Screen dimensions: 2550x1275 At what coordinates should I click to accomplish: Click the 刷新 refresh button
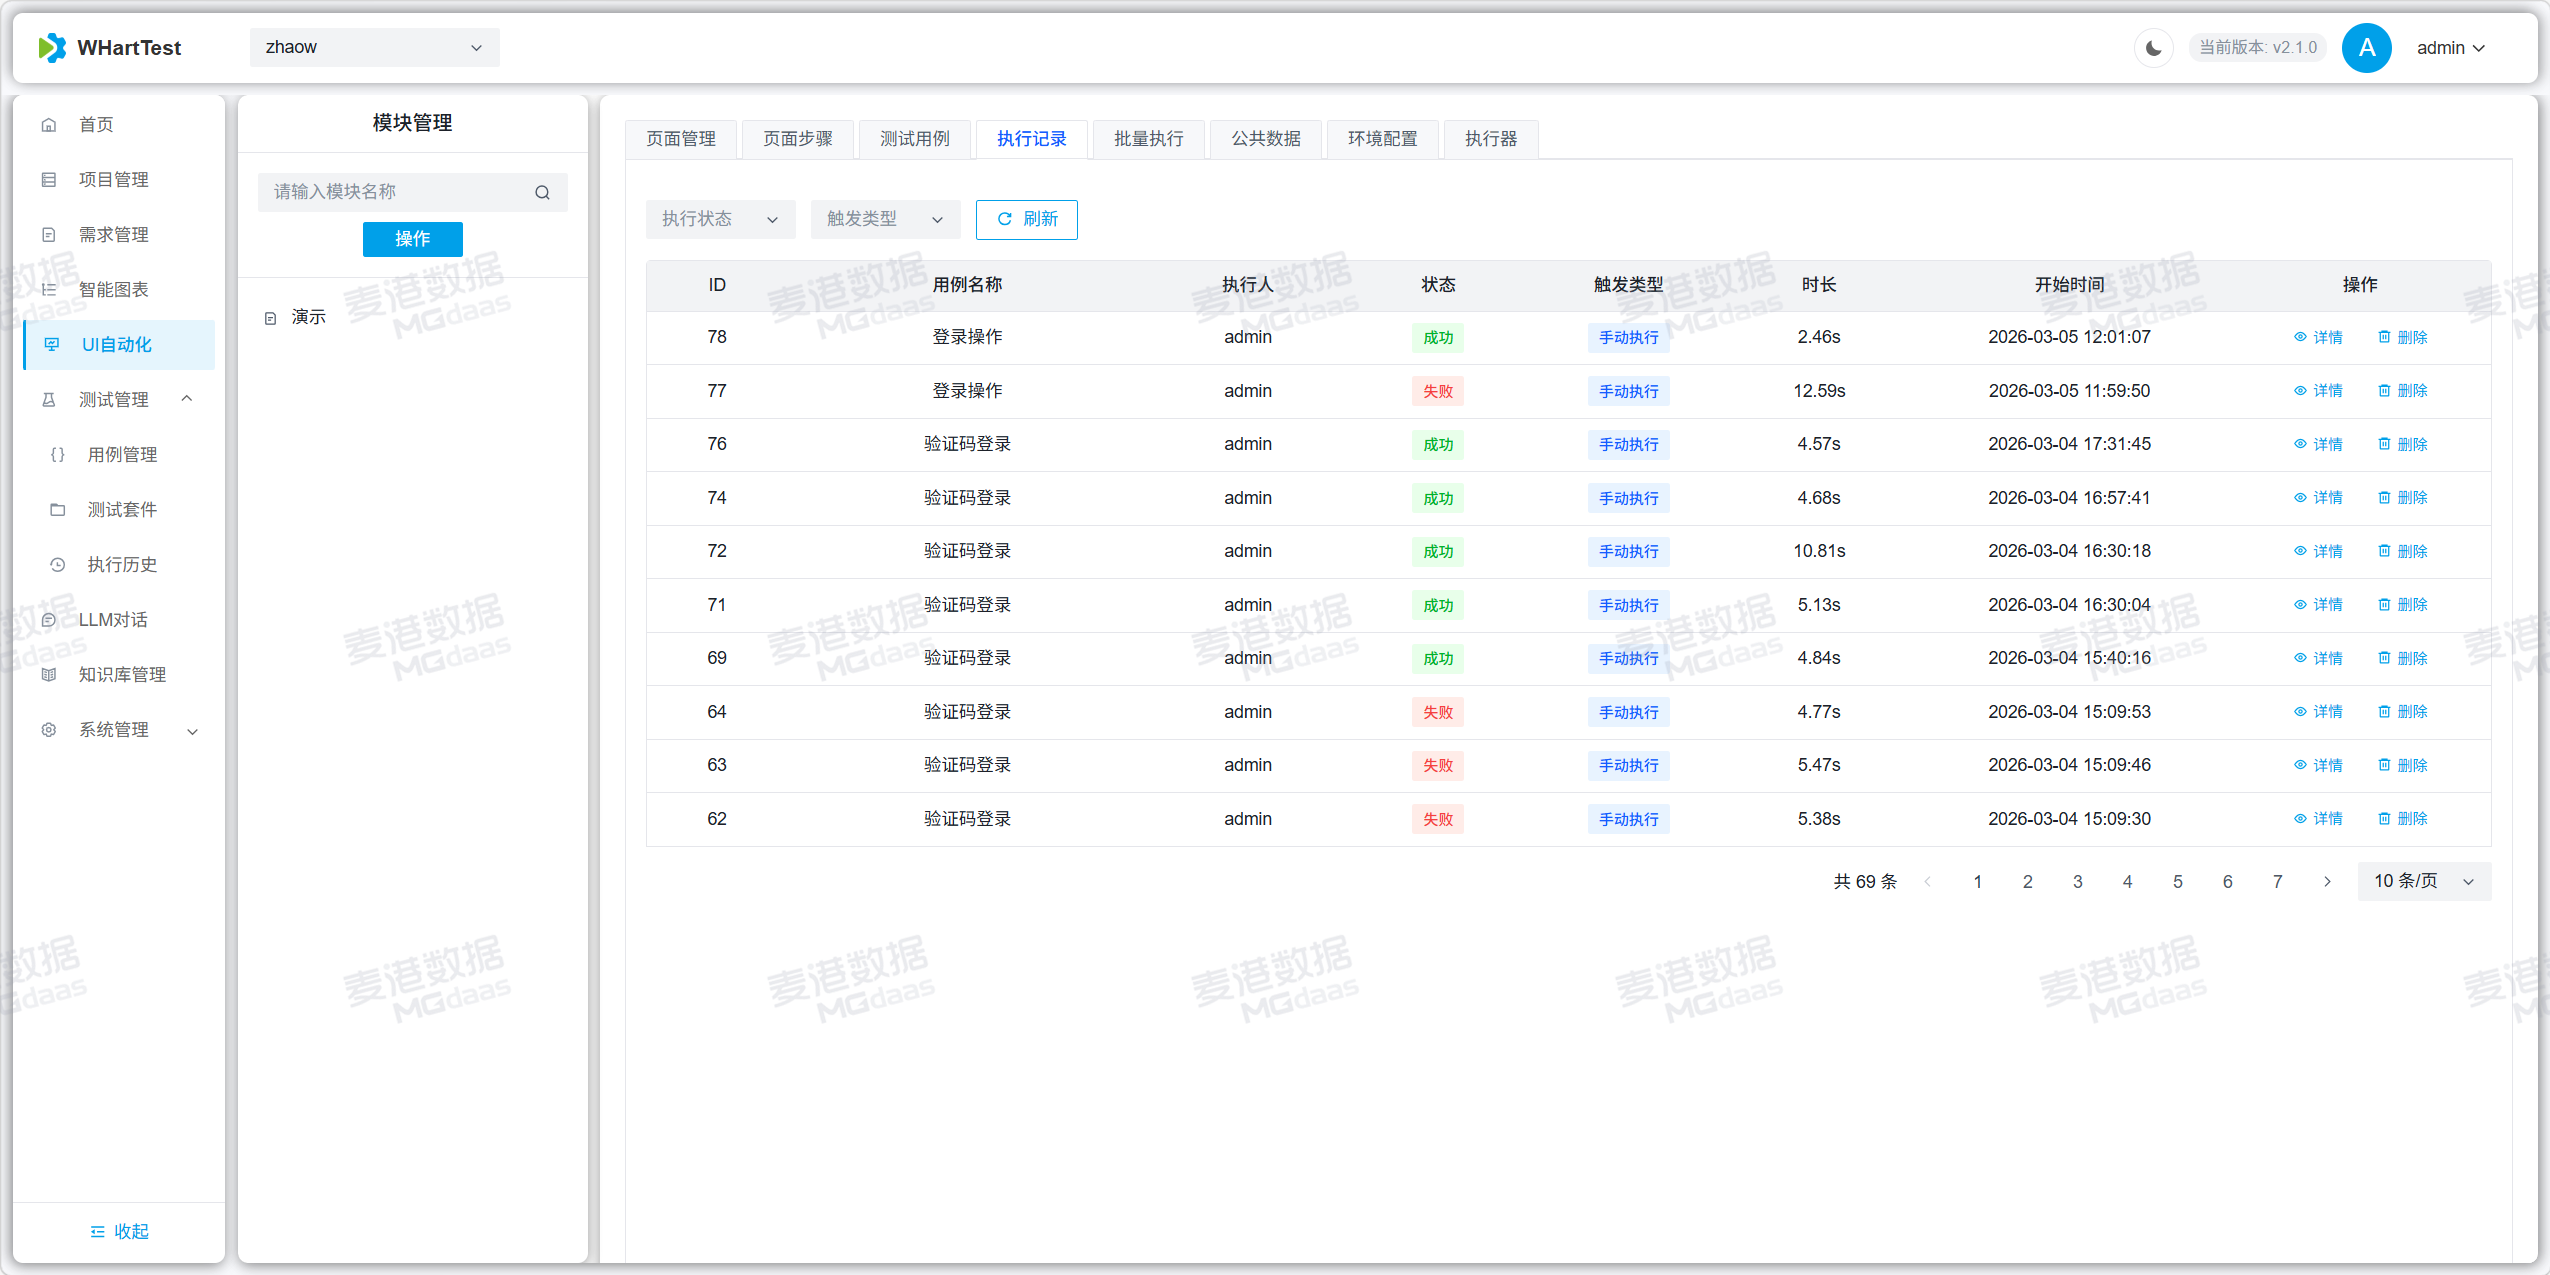tap(1026, 219)
